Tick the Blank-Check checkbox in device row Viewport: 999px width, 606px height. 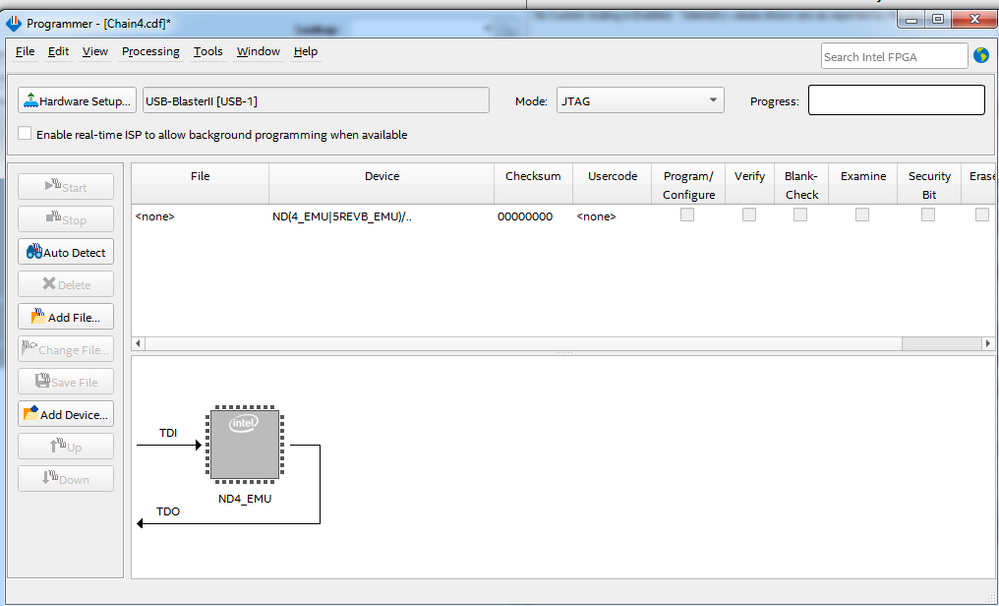[800, 215]
